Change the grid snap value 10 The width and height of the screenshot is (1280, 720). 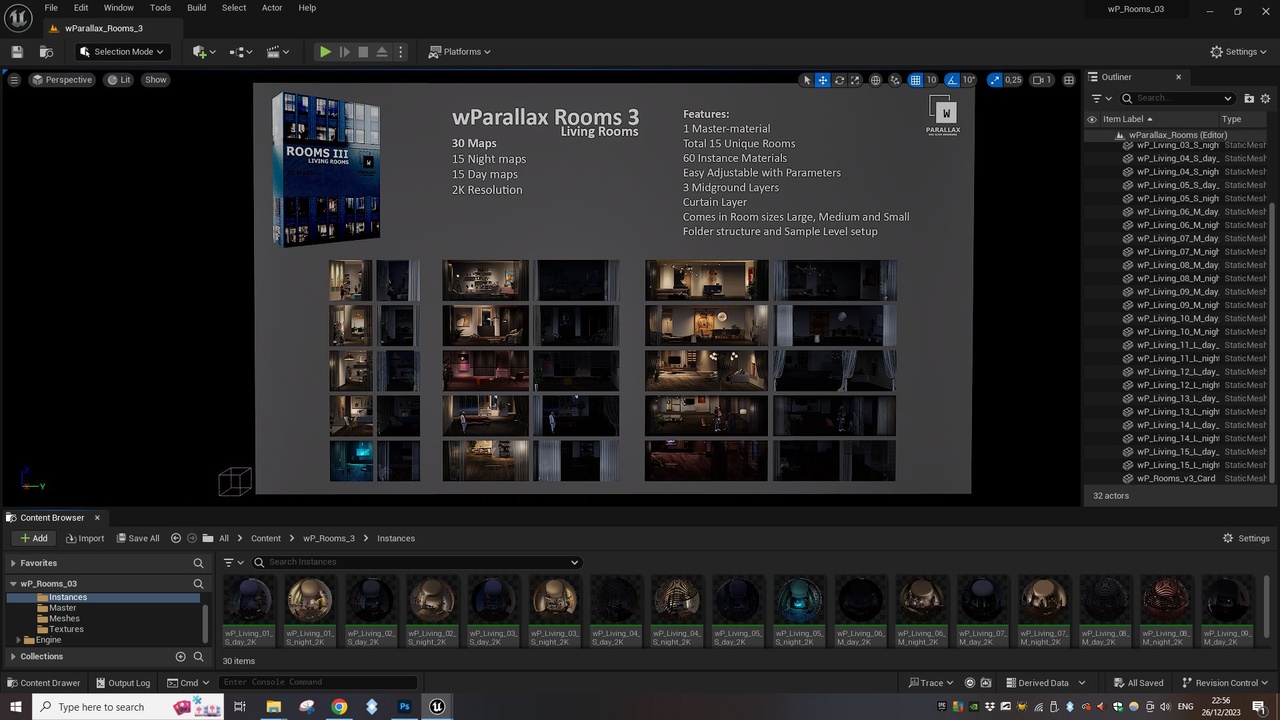click(x=931, y=80)
